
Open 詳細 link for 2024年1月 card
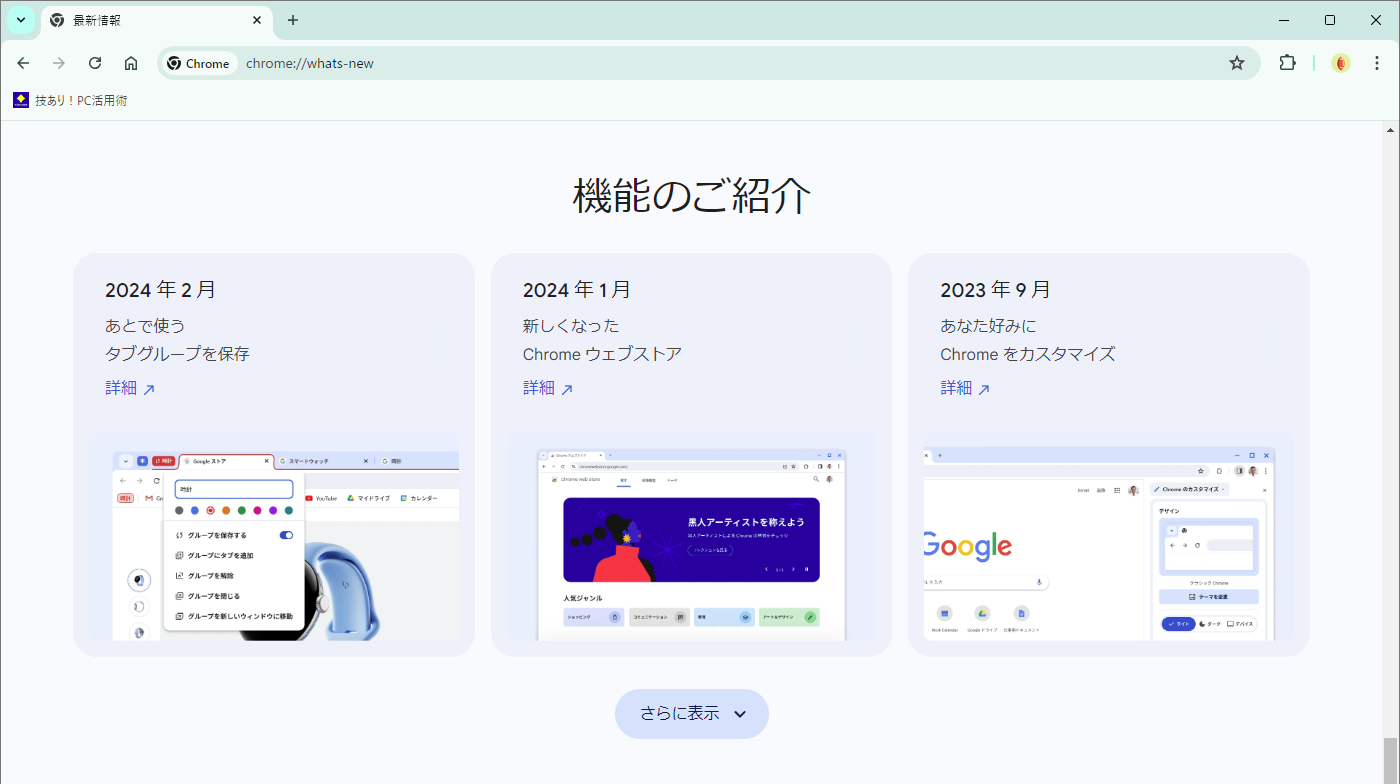click(x=548, y=388)
